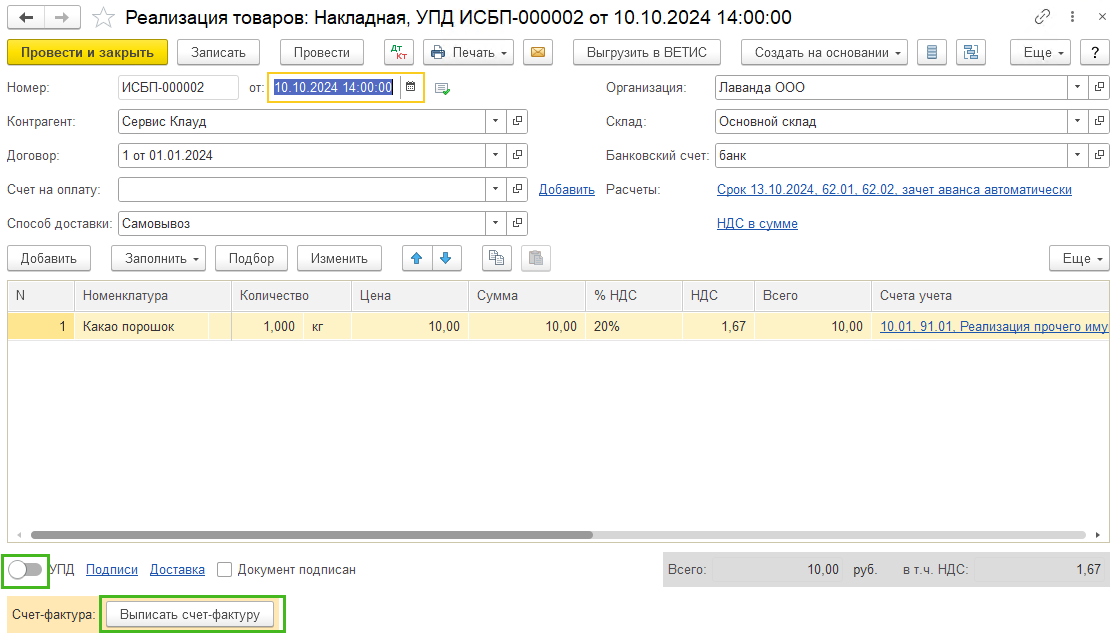
Task: Open the document list icon near Еще
Action: click(931, 52)
